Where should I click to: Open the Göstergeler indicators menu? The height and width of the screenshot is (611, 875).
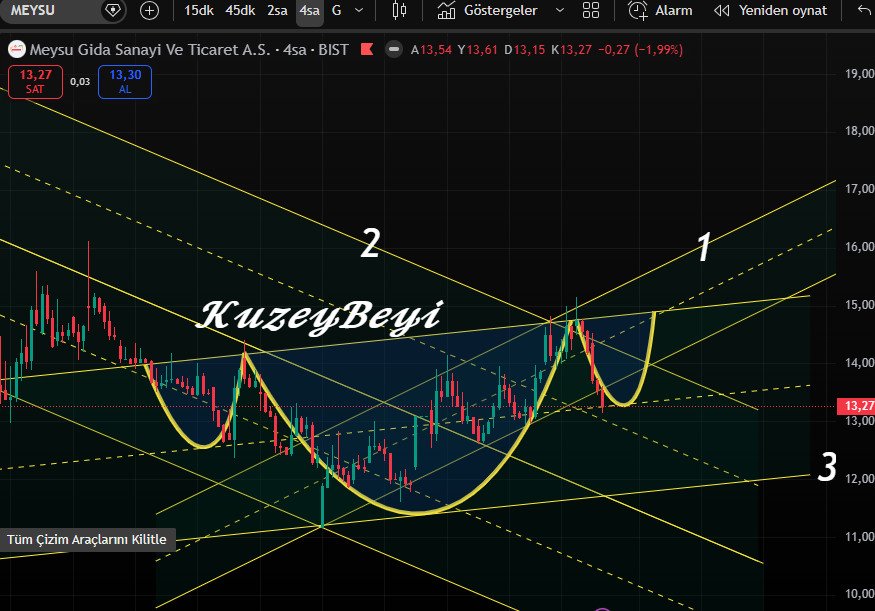pyautogui.click(x=487, y=10)
